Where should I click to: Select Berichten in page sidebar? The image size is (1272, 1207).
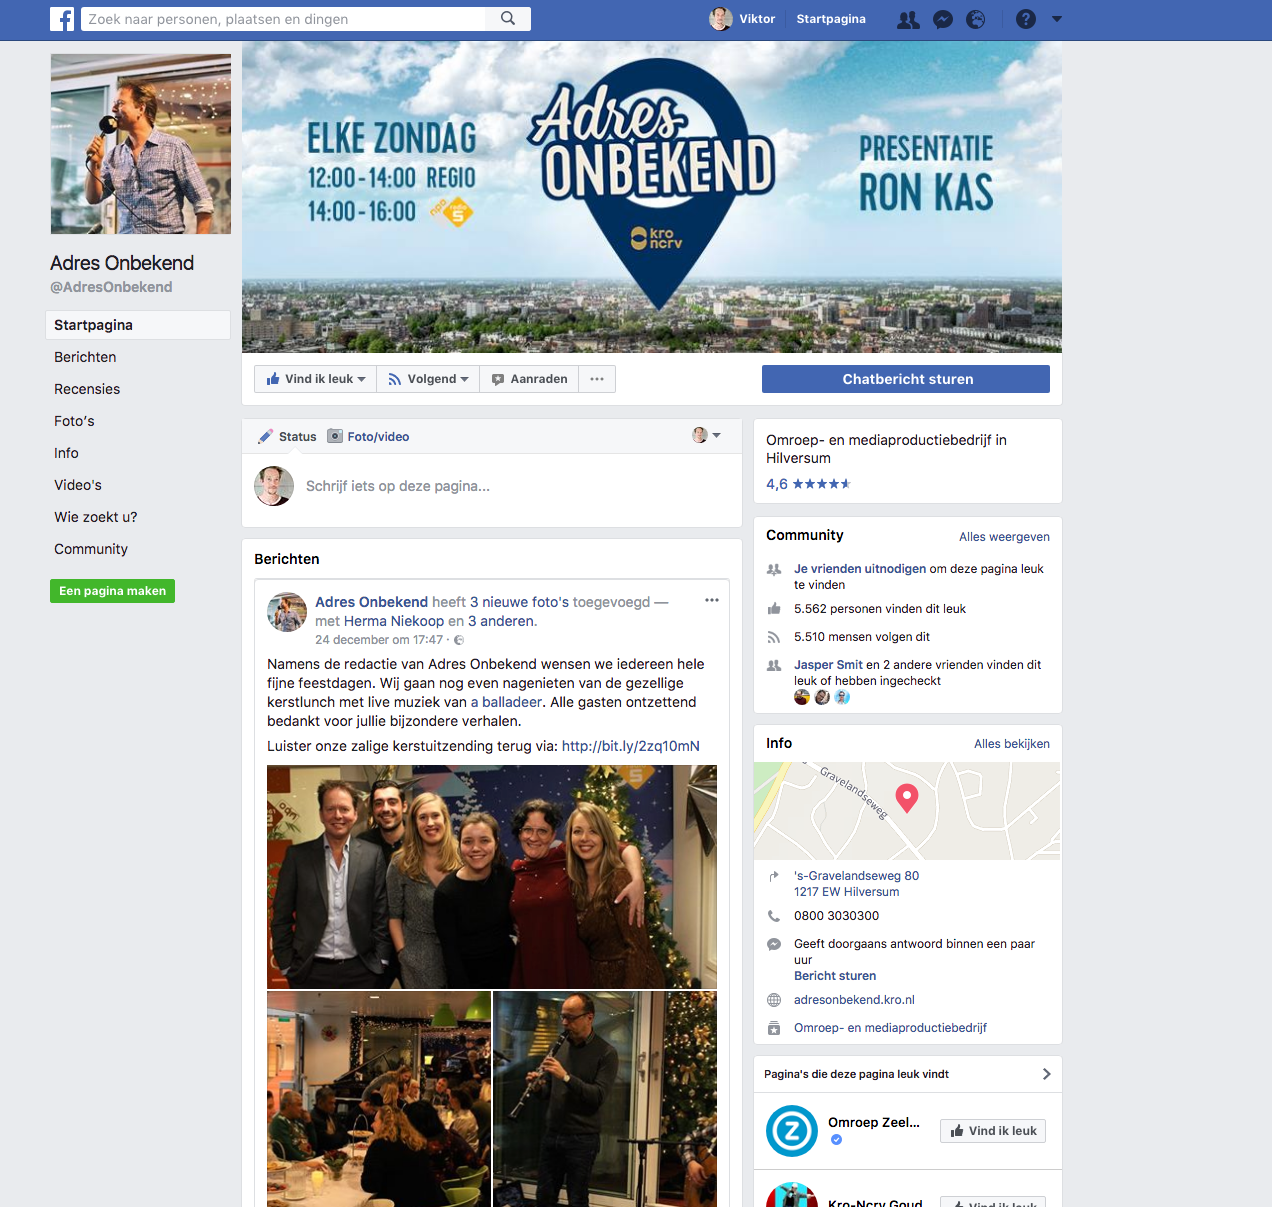click(85, 357)
